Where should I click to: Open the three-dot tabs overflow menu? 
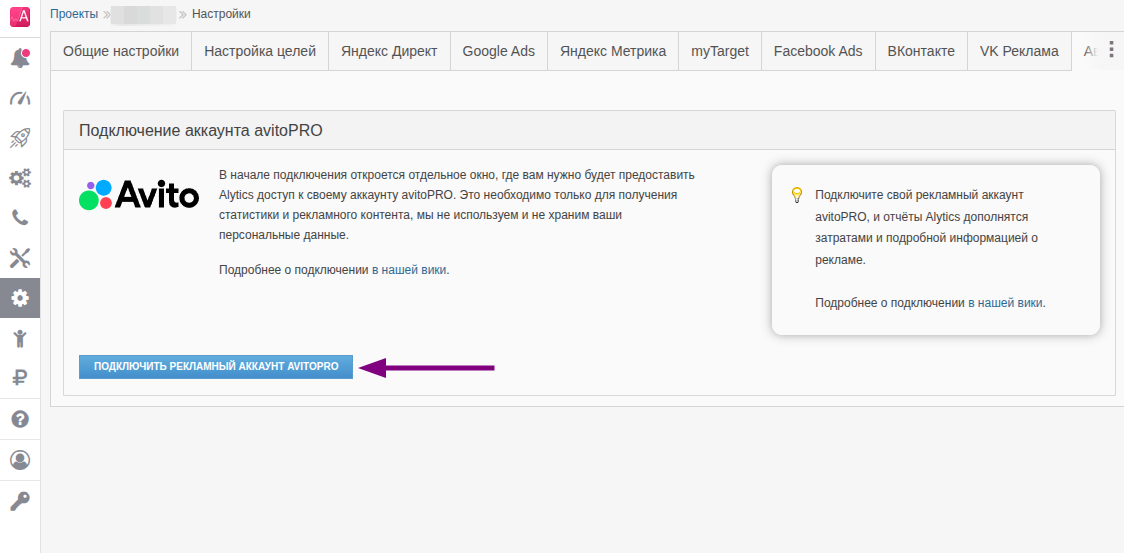[x=1111, y=49]
